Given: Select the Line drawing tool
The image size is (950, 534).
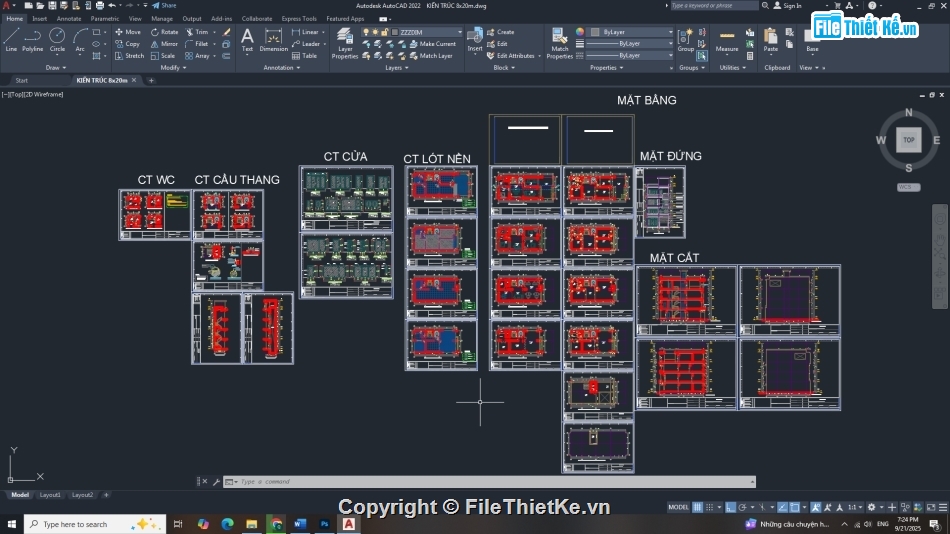Looking at the screenshot, I should [11, 39].
